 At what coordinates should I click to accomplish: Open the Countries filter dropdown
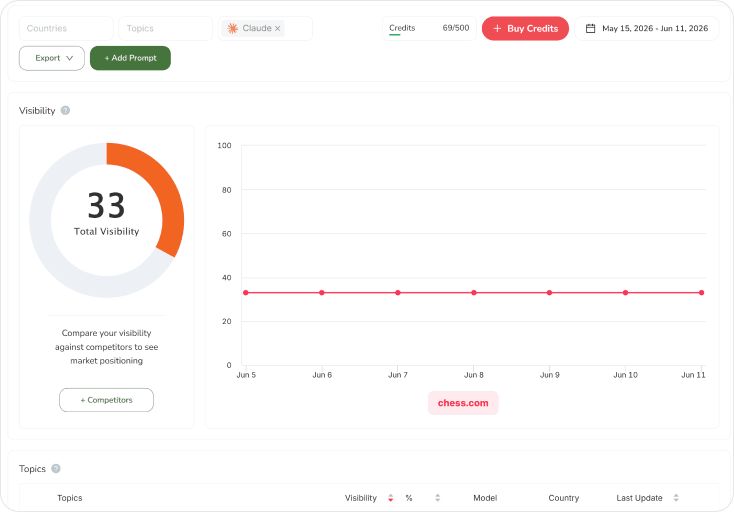point(66,29)
